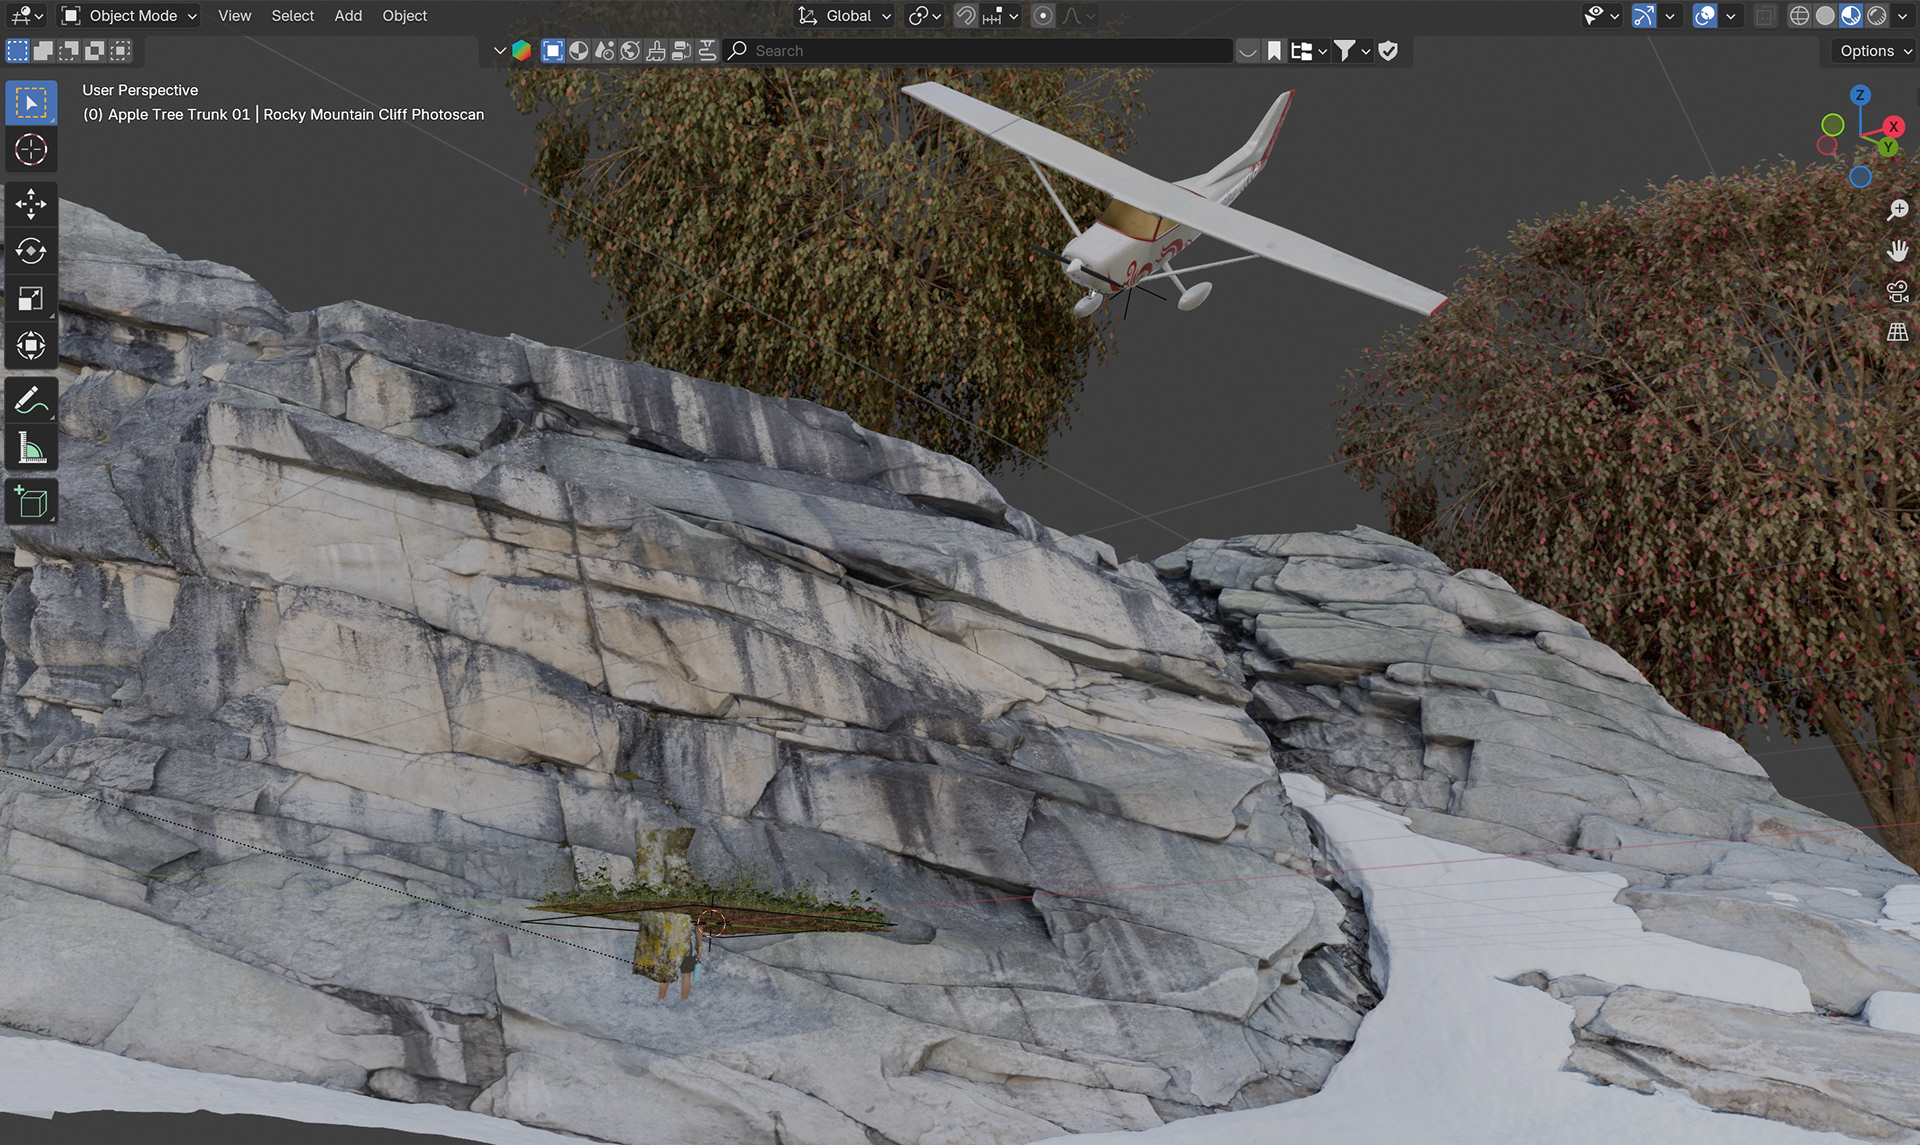Image resolution: width=1920 pixels, height=1145 pixels.
Task: Activate the Move tool
Action: [31, 204]
